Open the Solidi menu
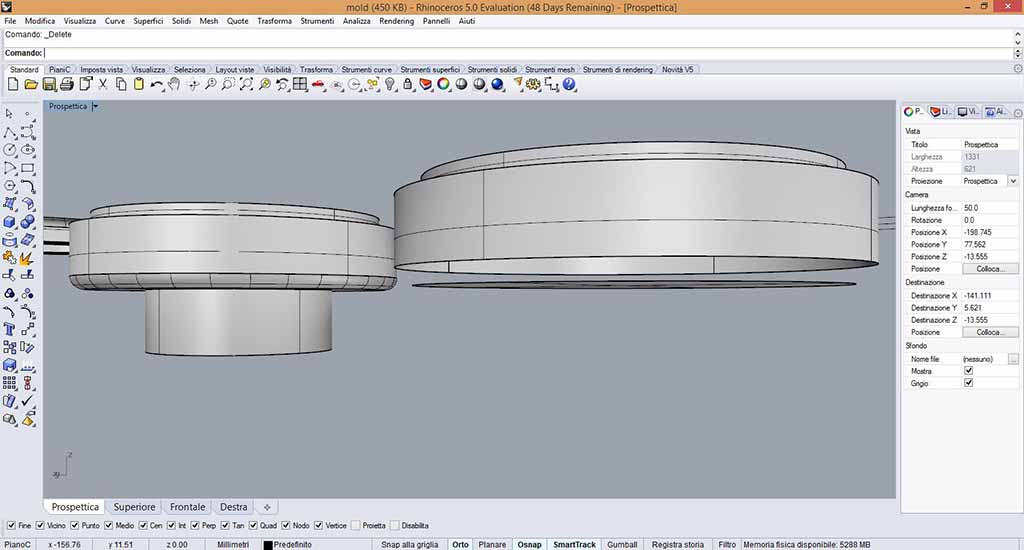This screenshot has width=1024, height=550. click(x=182, y=21)
